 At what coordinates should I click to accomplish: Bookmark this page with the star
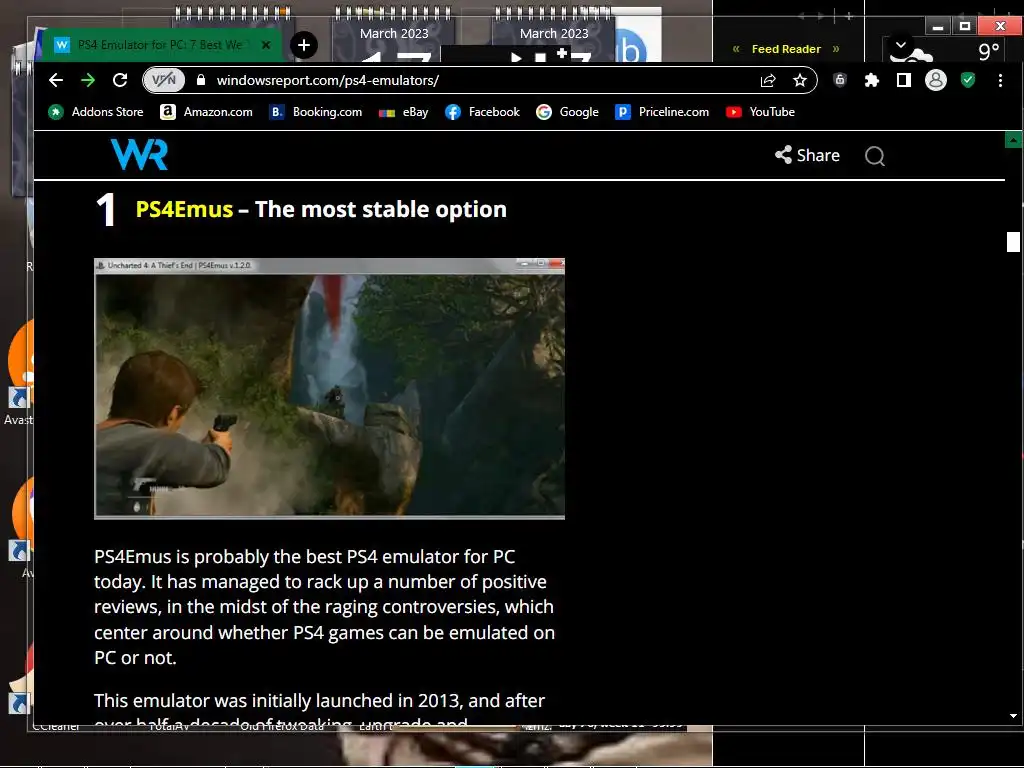click(x=800, y=80)
